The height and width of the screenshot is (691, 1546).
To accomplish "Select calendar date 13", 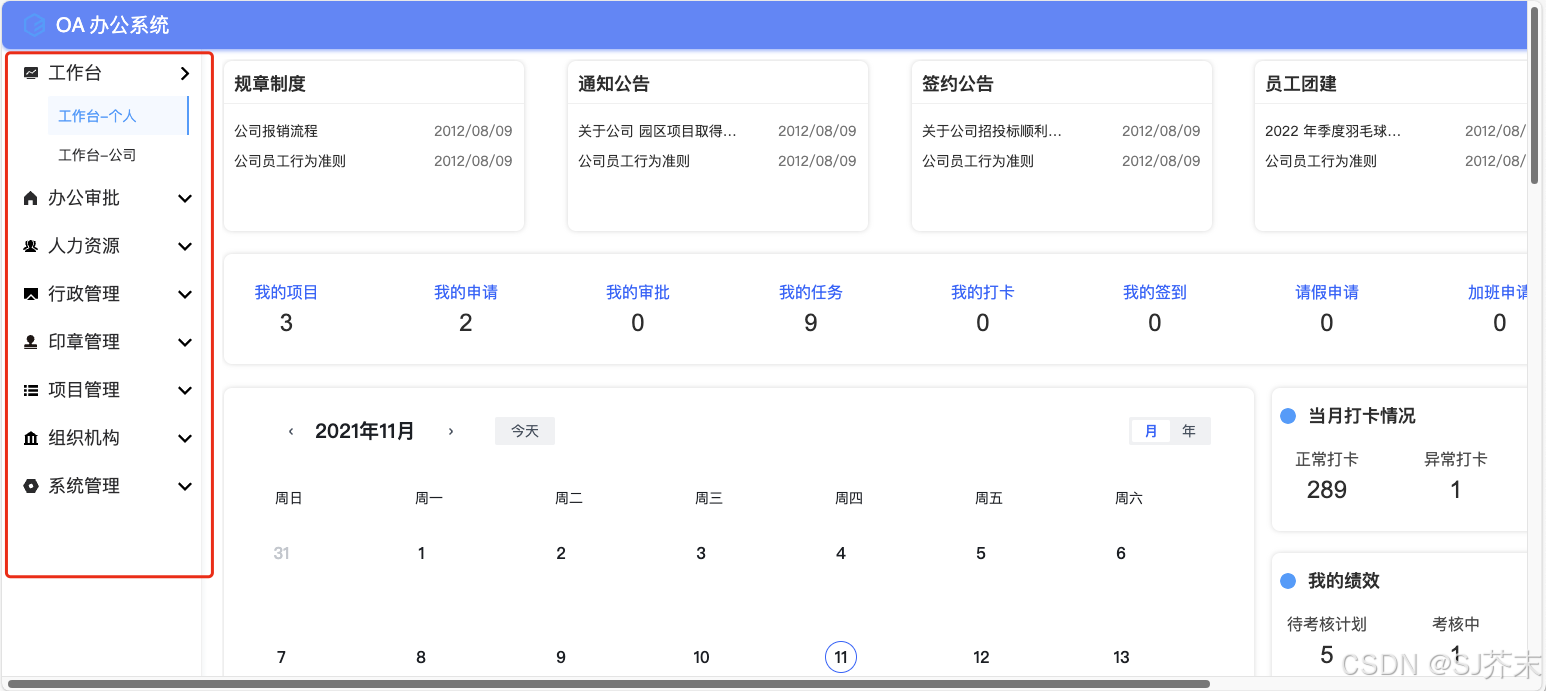I will point(1121,657).
